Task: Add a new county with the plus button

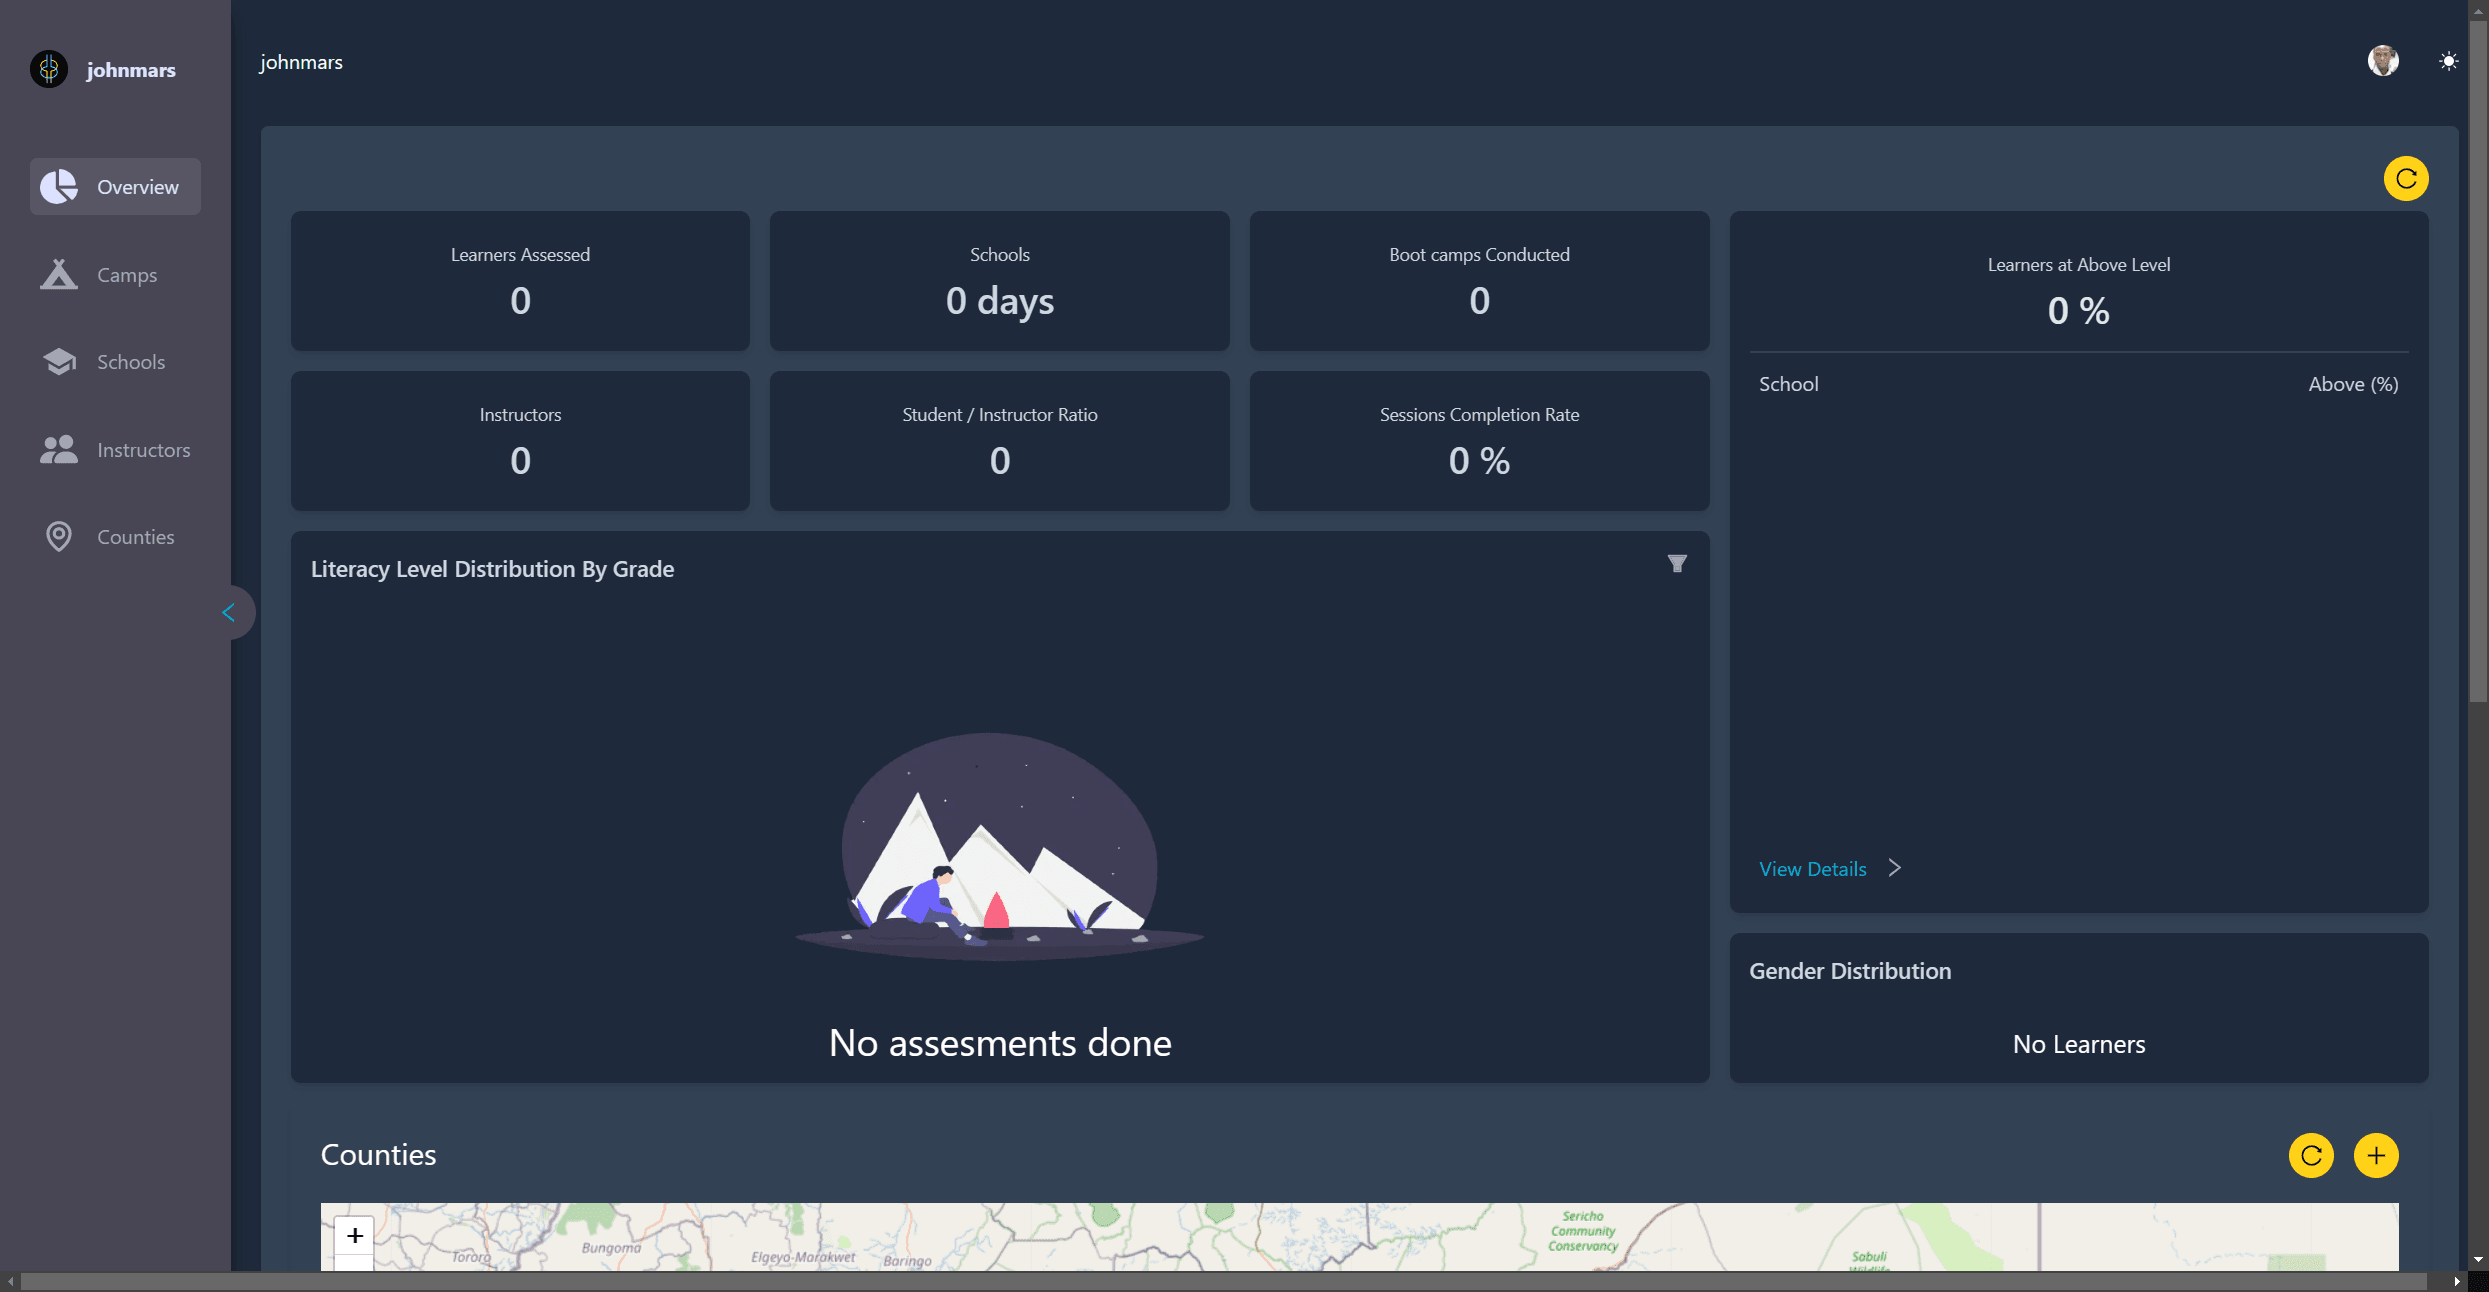Action: [2377, 1155]
